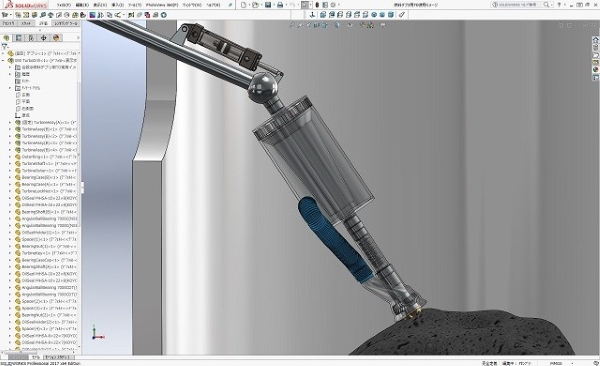Click the Print icon in top toolbar
Viewport: 600px width, 366px height.
tap(280, 5)
